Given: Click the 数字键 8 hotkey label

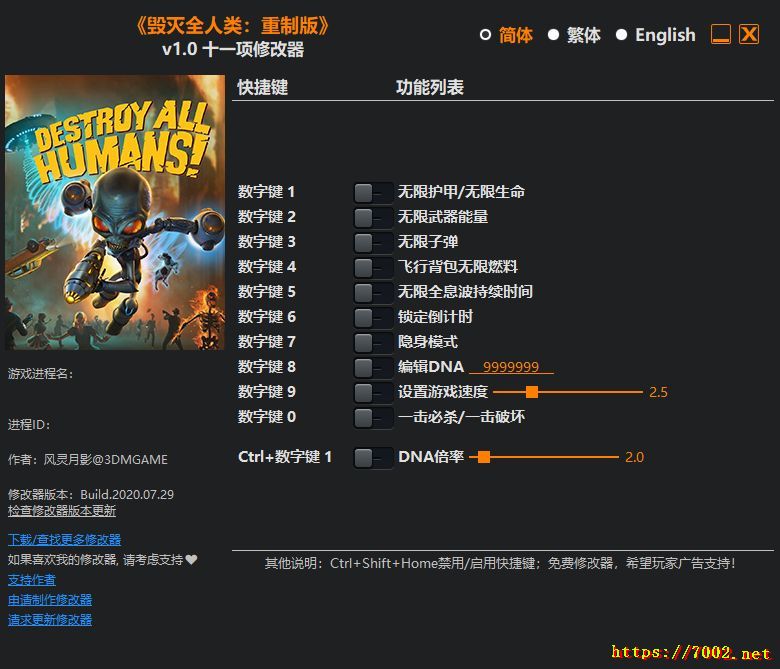Looking at the screenshot, I should [x=266, y=367].
